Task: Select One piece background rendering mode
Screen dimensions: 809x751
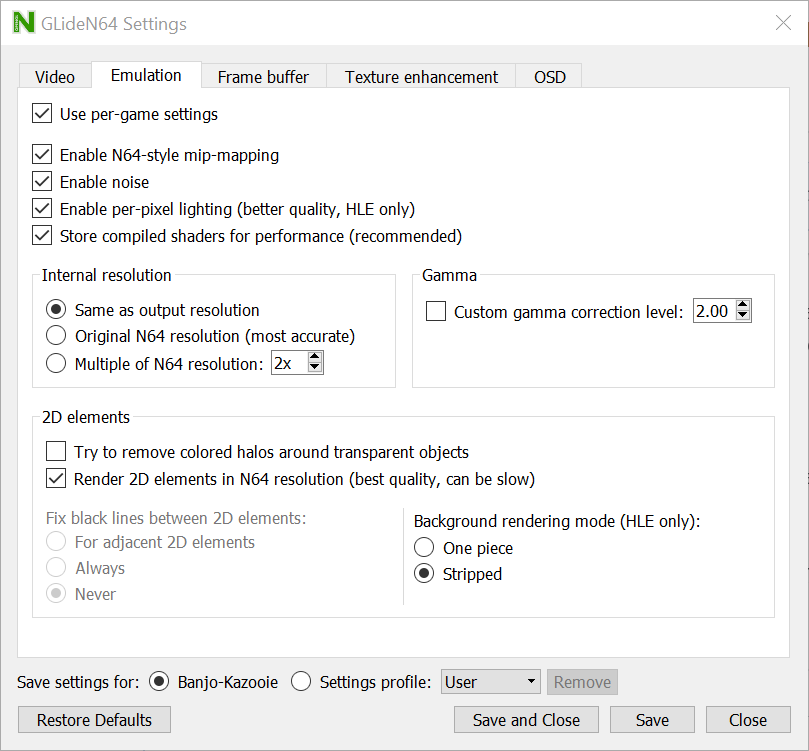Action: pyautogui.click(x=424, y=548)
